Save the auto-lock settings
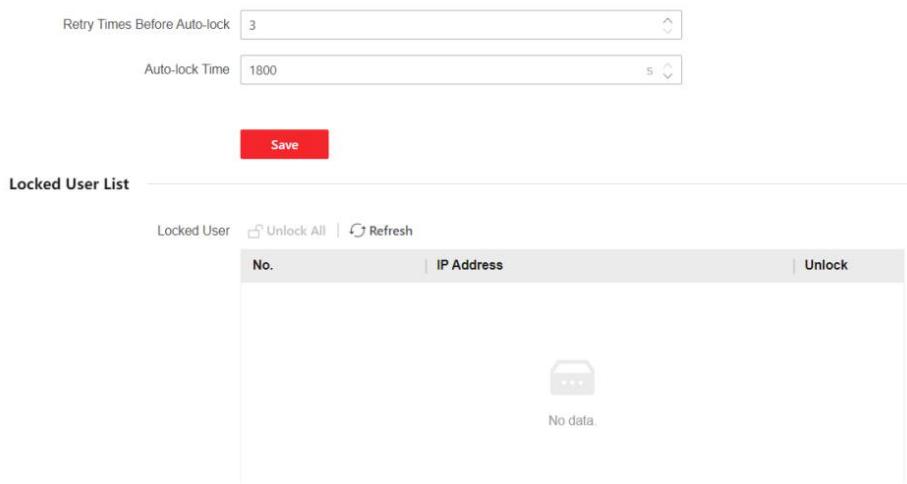This screenshot has height=484, width=907. click(x=284, y=144)
